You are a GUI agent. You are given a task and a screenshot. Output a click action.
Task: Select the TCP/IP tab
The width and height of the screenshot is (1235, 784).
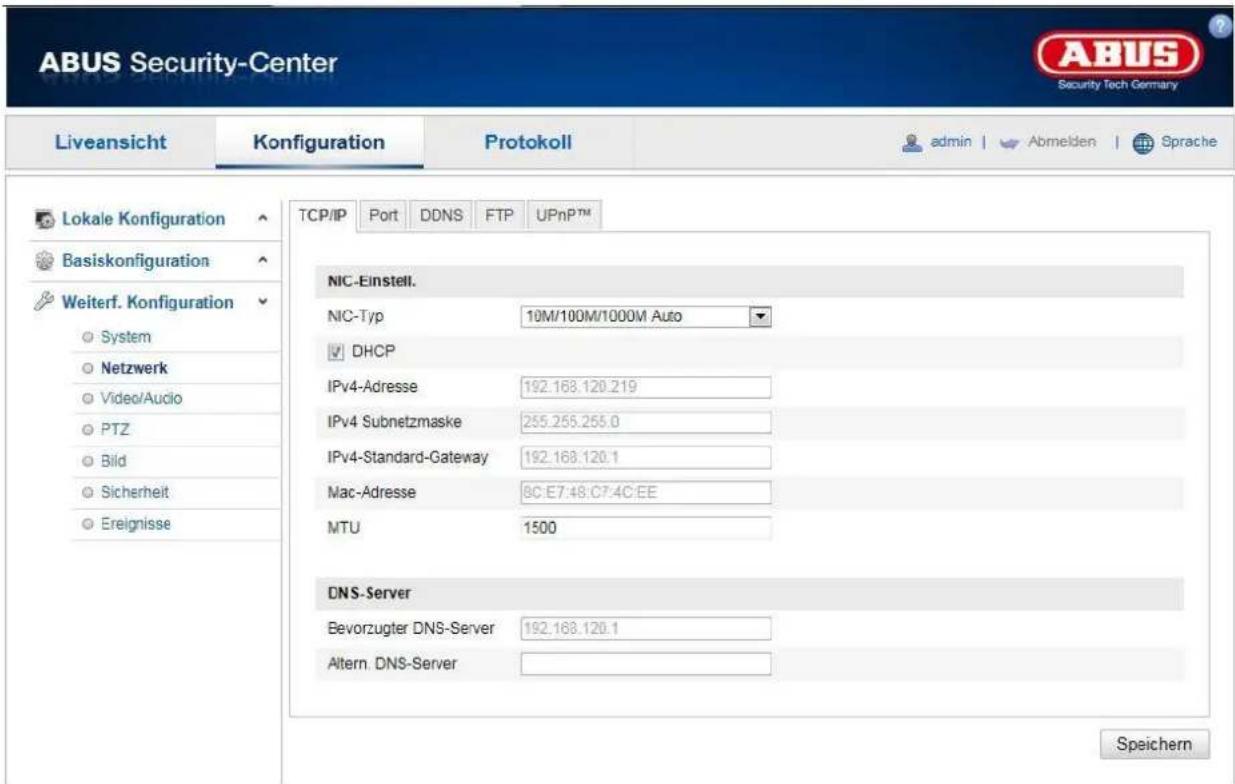323,217
